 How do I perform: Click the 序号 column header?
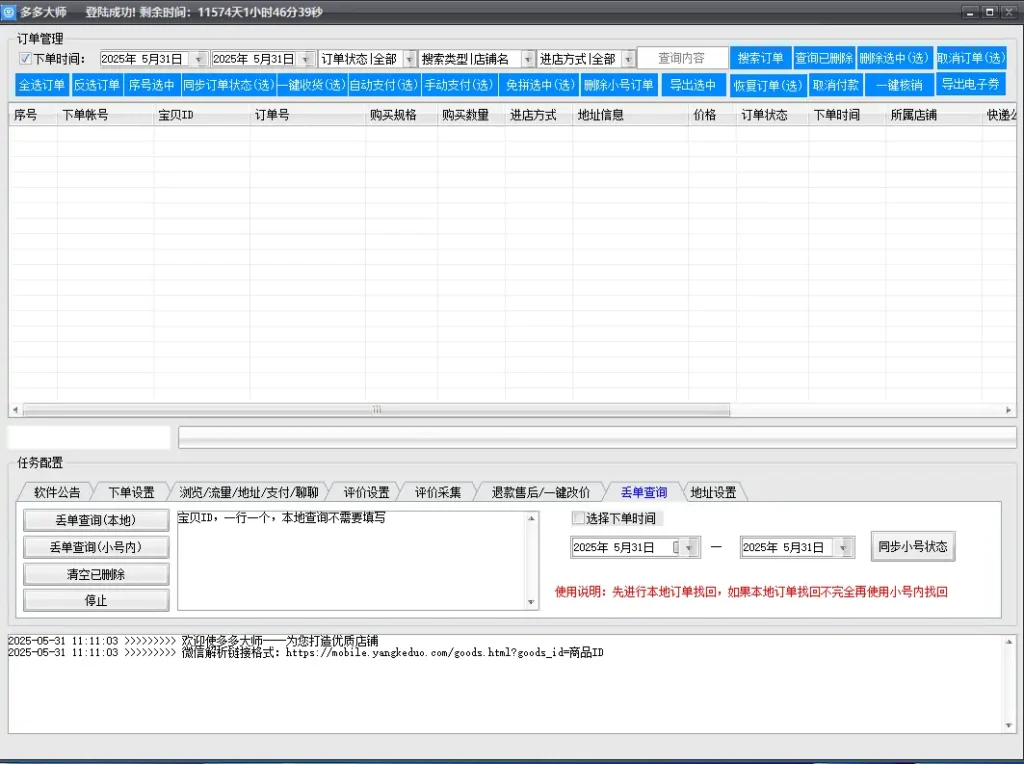[x=33, y=115]
